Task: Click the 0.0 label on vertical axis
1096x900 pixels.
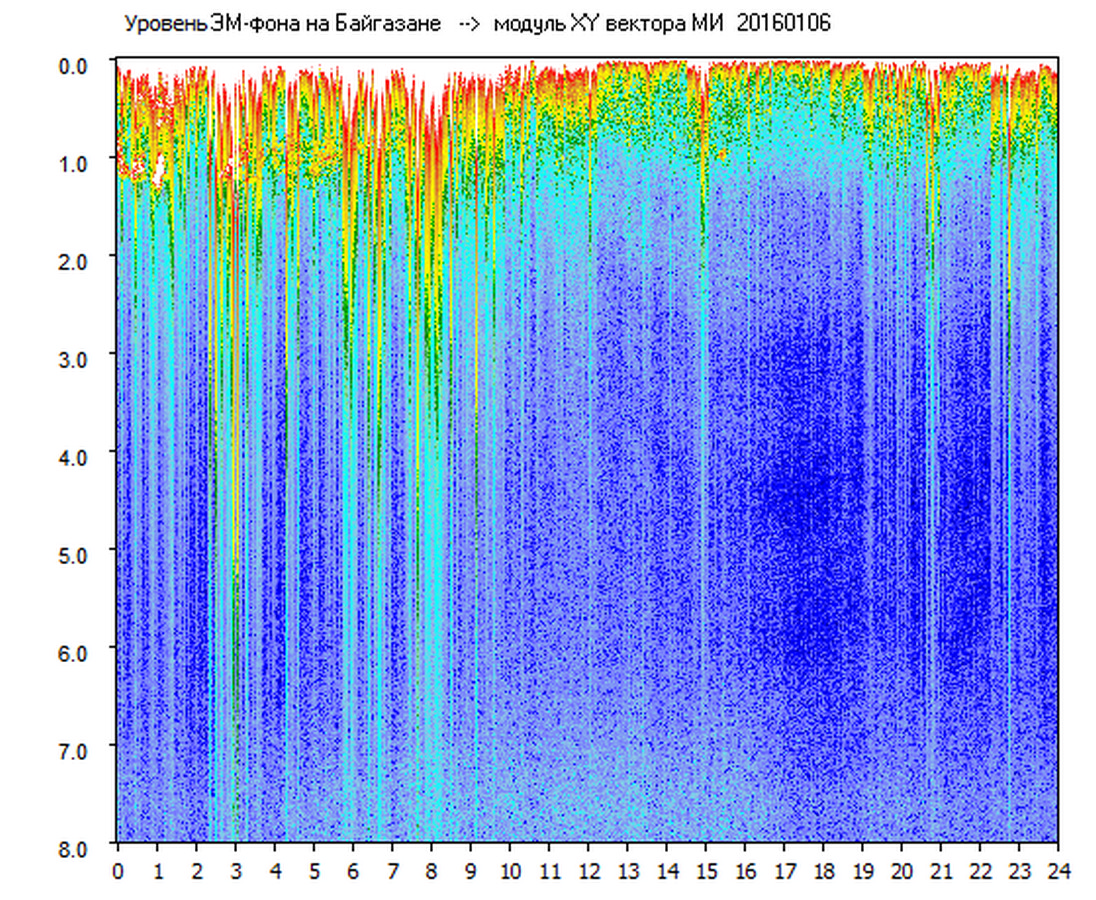Action: (x=75, y=65)
